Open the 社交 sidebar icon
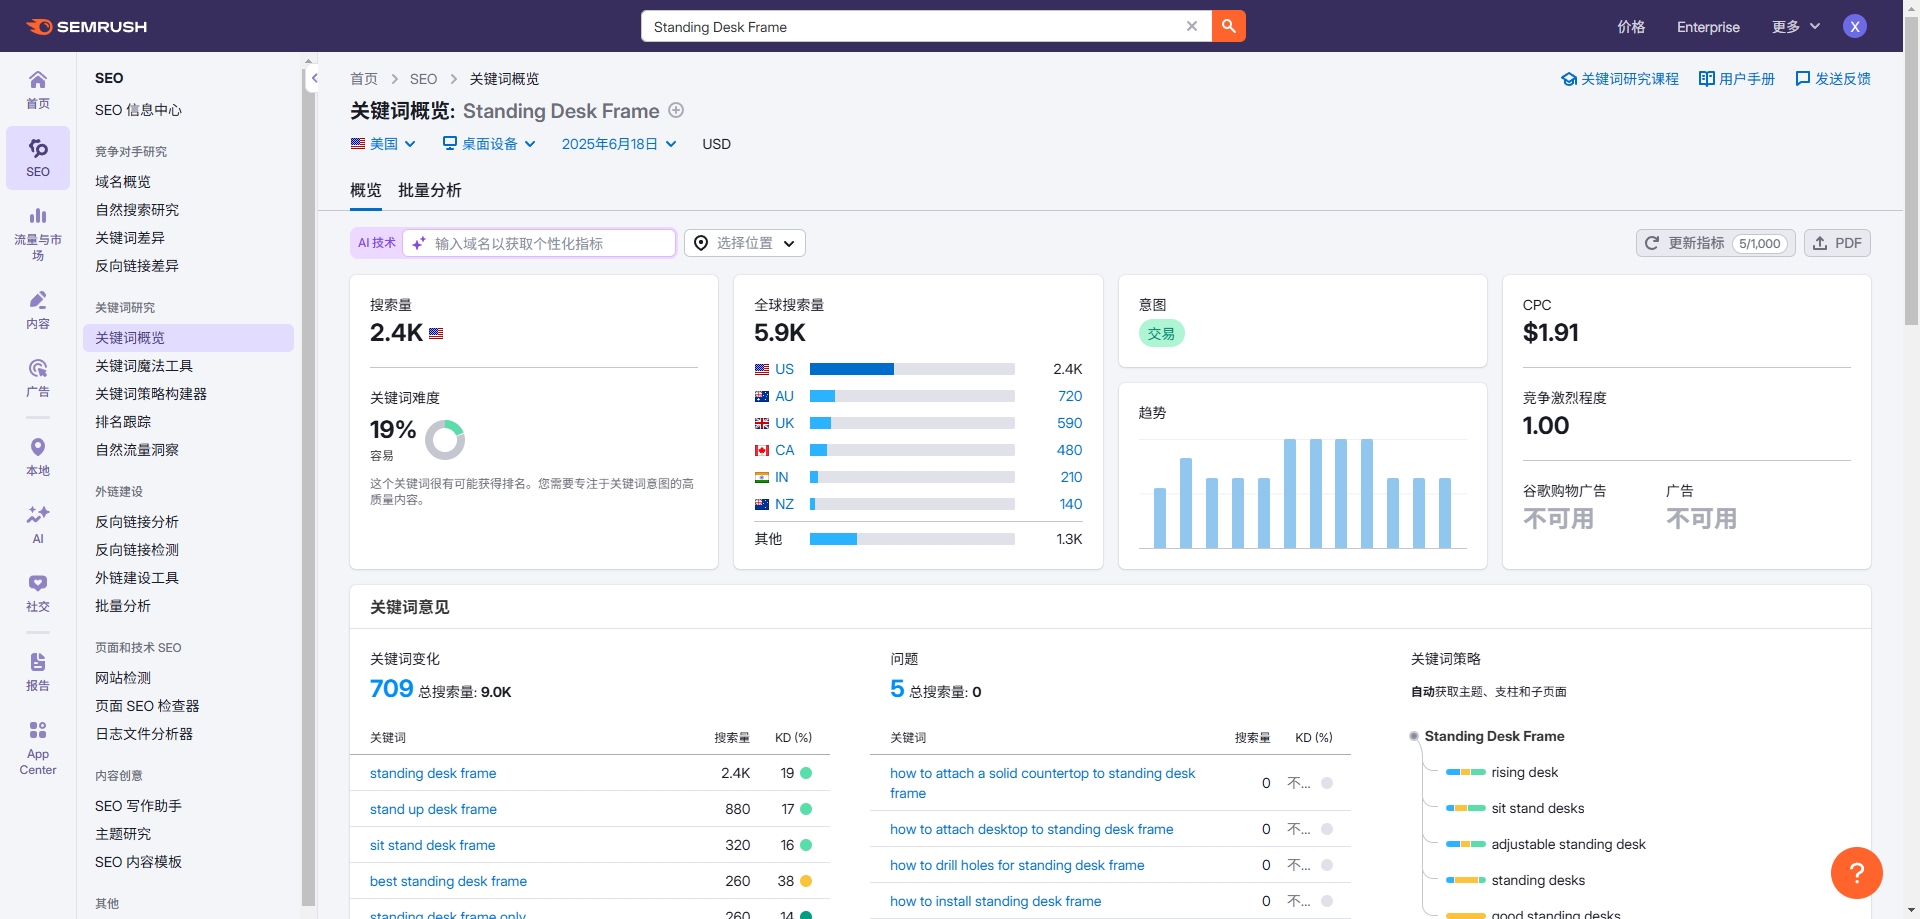The height and width of the screenshot is (919, 1920). [38, 593]
